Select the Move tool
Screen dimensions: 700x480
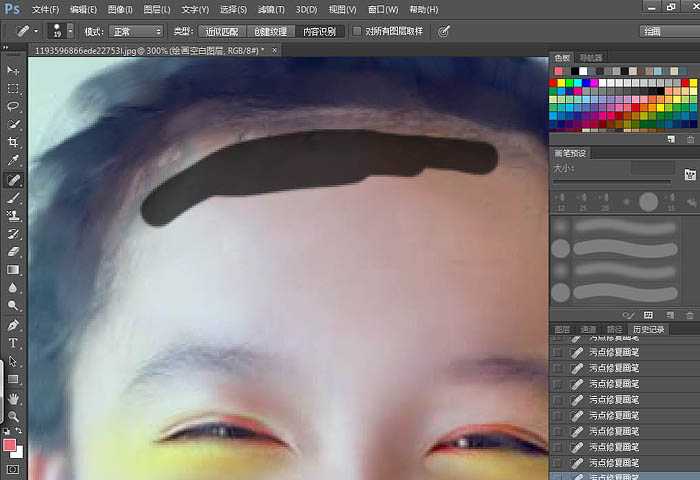[x=13, y=71]
